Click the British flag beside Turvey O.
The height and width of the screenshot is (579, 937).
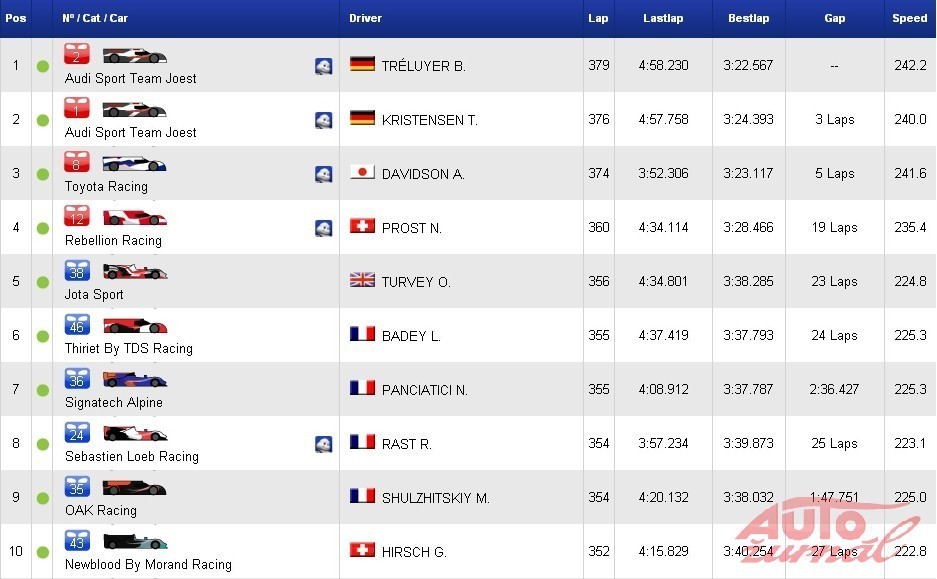362,281
